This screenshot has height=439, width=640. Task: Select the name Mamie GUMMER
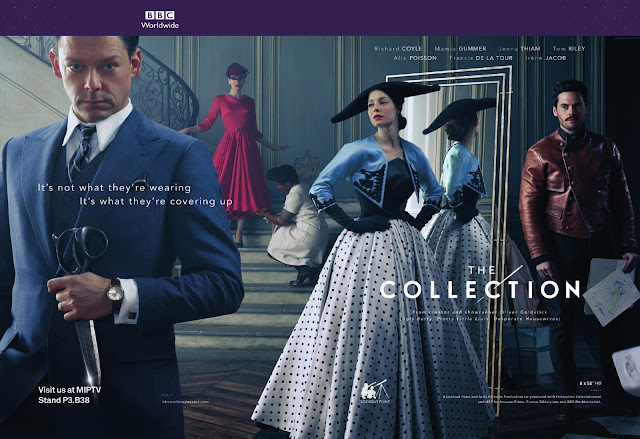click(460, 49)
